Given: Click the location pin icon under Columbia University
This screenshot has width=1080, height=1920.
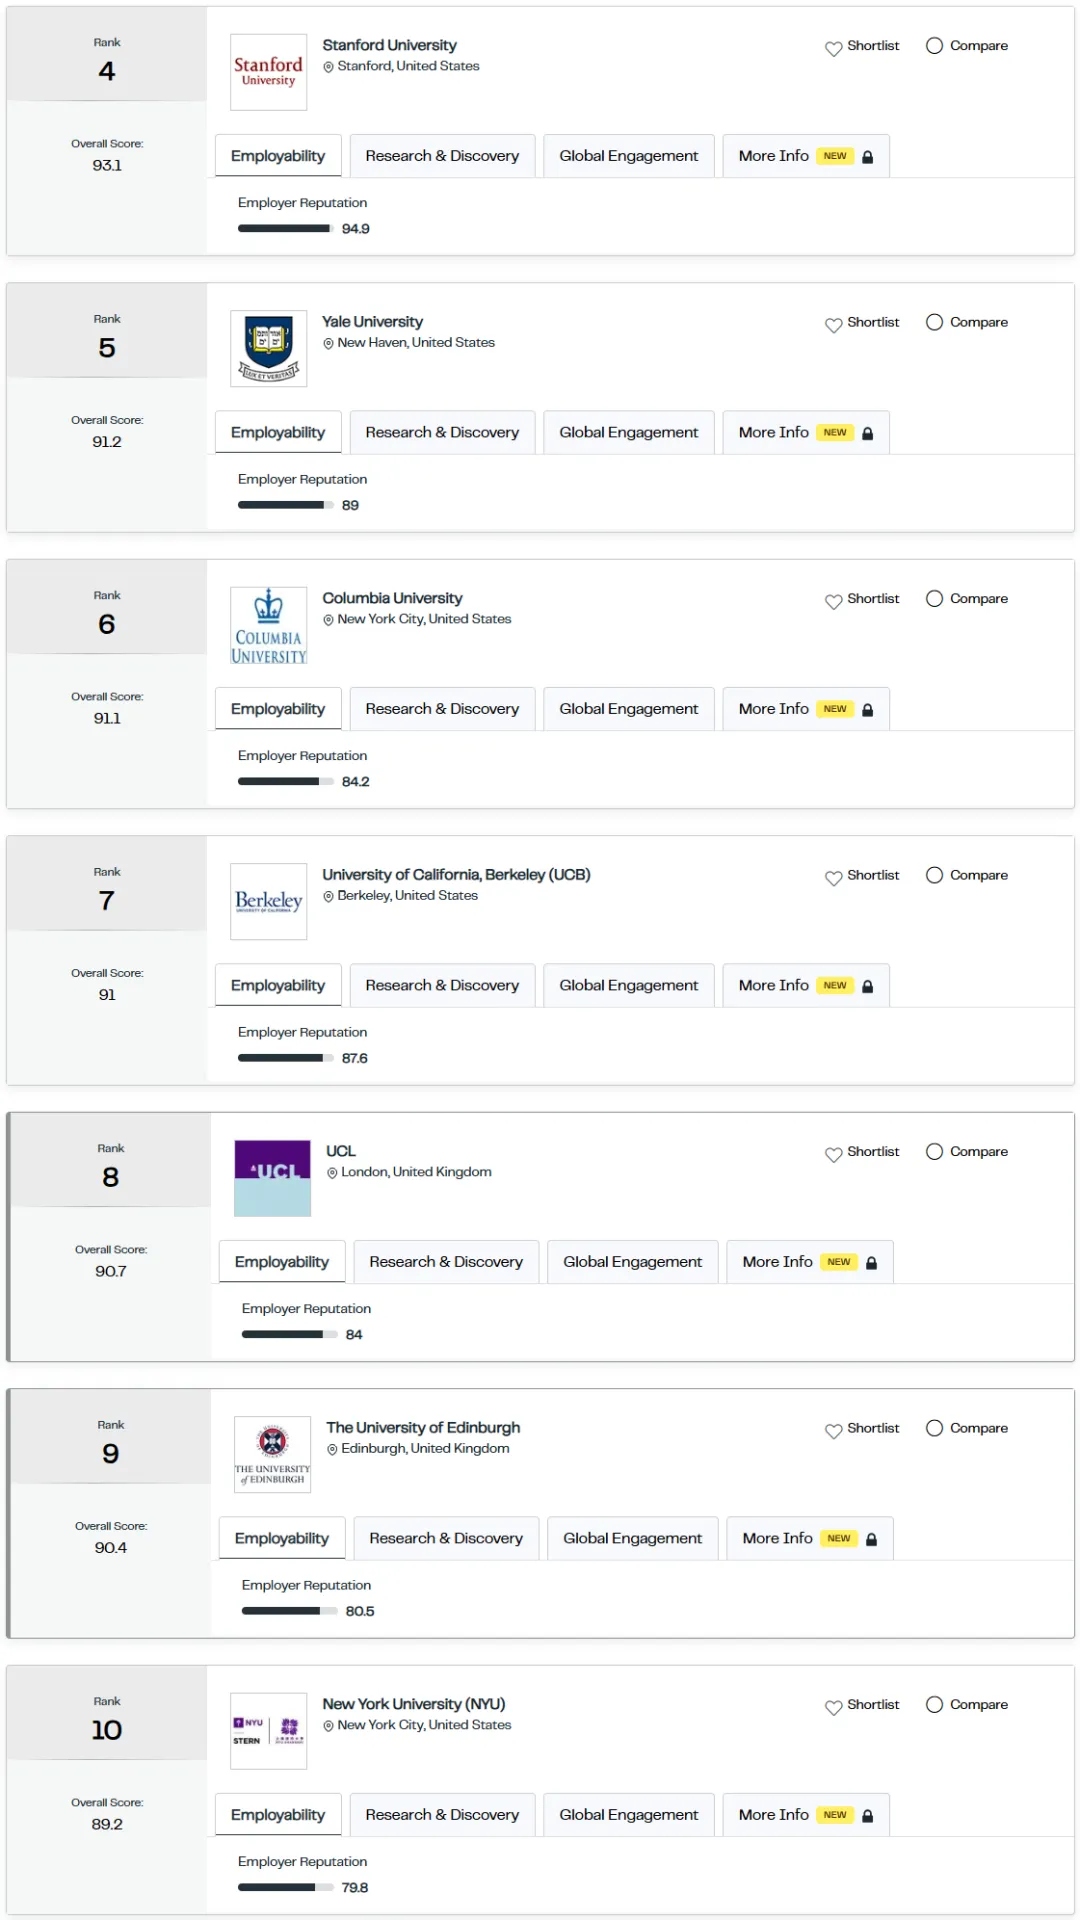Looking at the screenshot, I should coord(328,620).
